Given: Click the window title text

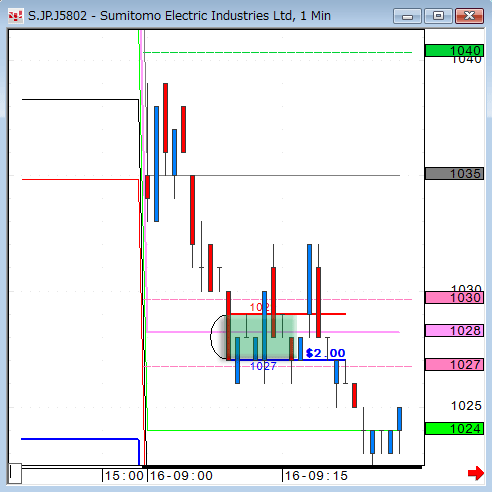Looking at the screenshot, I should (x=179, y=16).
